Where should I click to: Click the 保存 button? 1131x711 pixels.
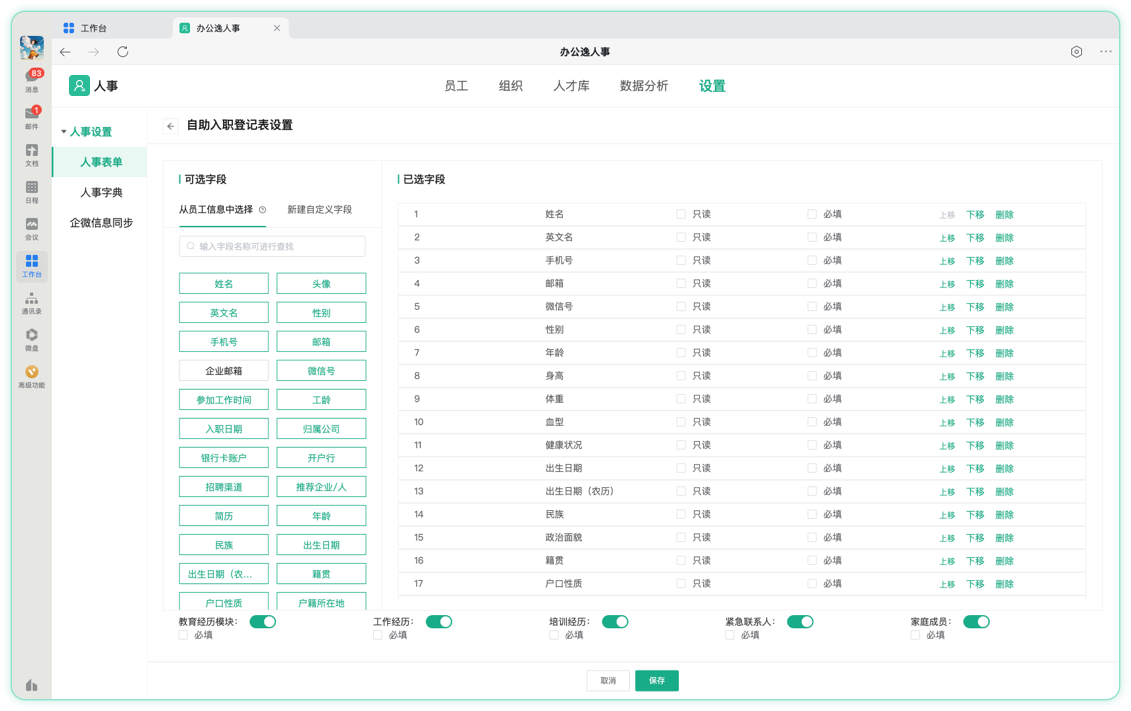pos(656,681)
